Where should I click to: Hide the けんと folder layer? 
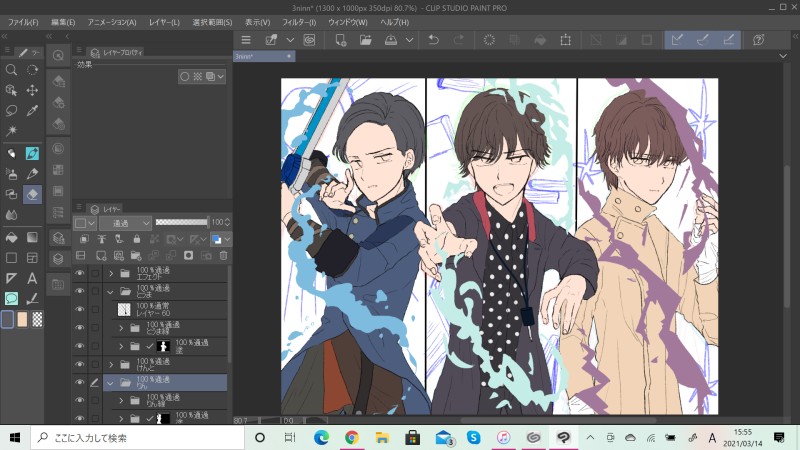coord(80,364)
